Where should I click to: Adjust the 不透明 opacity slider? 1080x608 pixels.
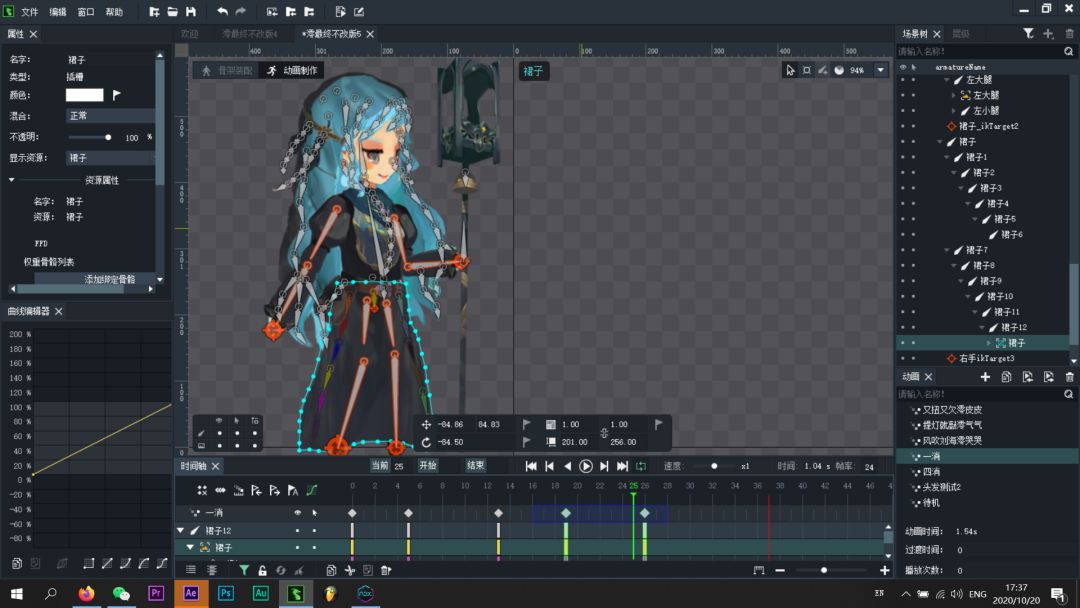108,137
